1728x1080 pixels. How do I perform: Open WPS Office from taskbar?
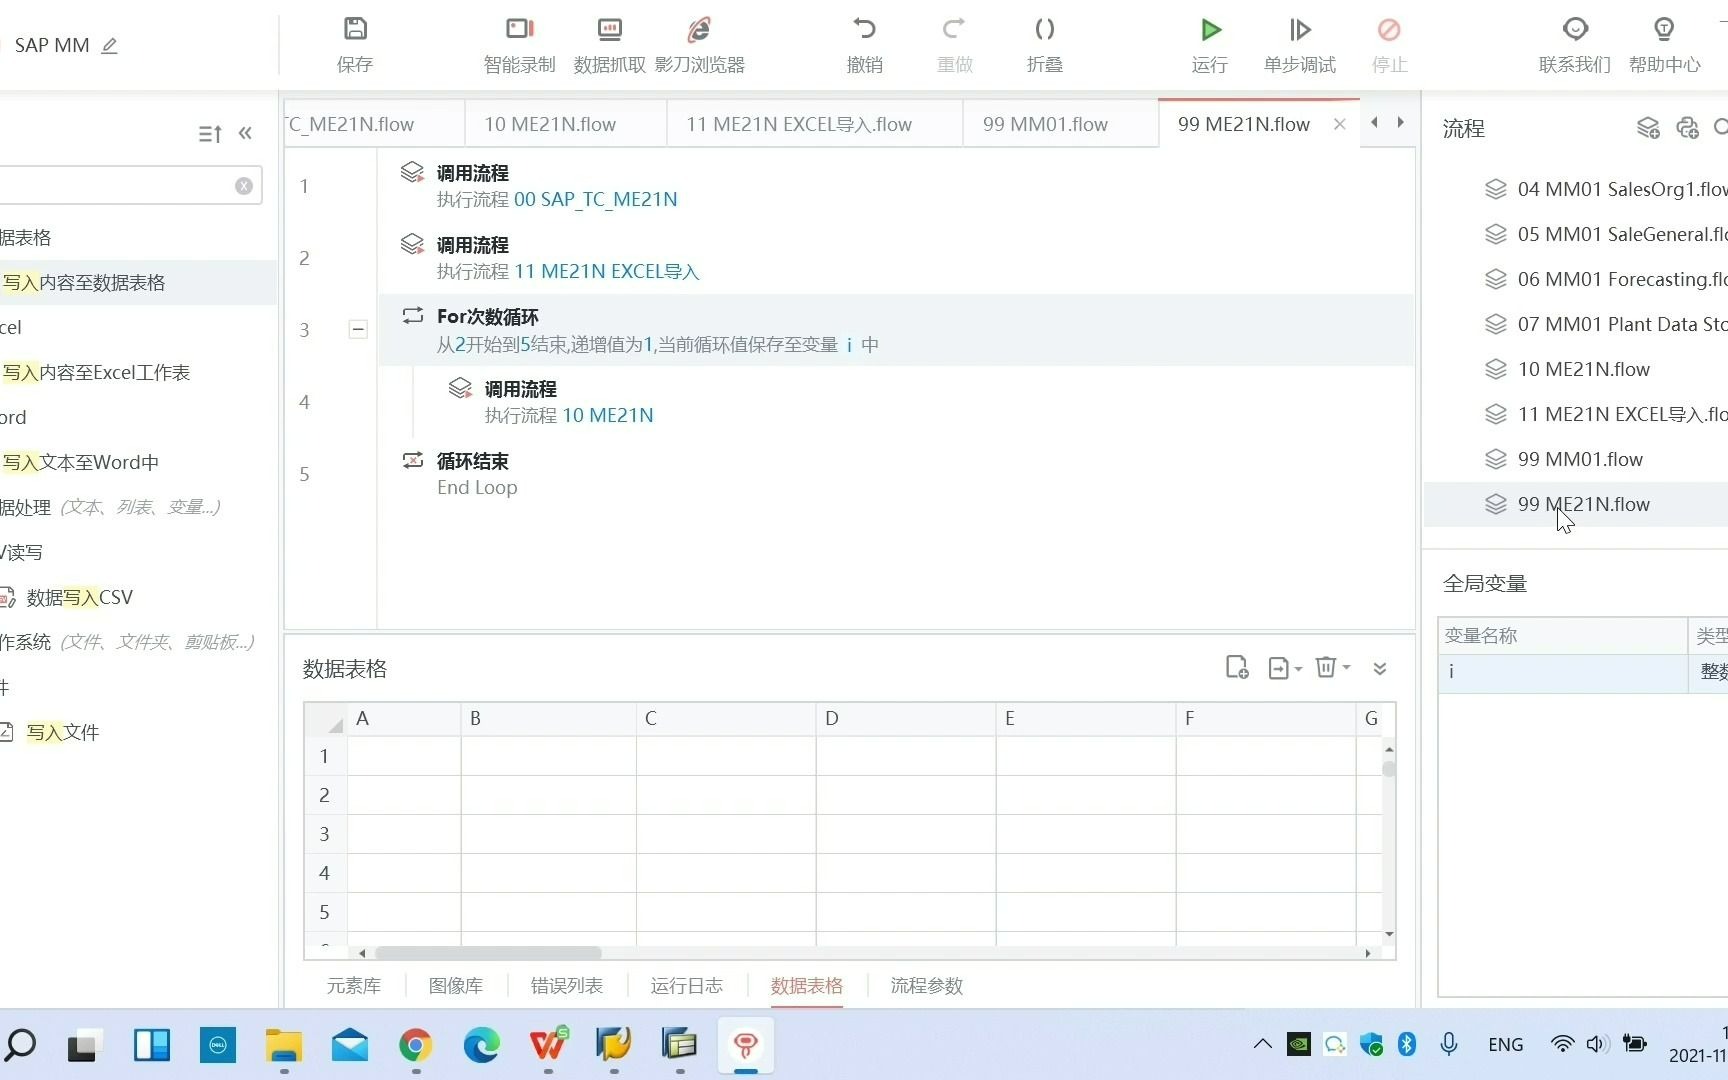(548, 1046)
